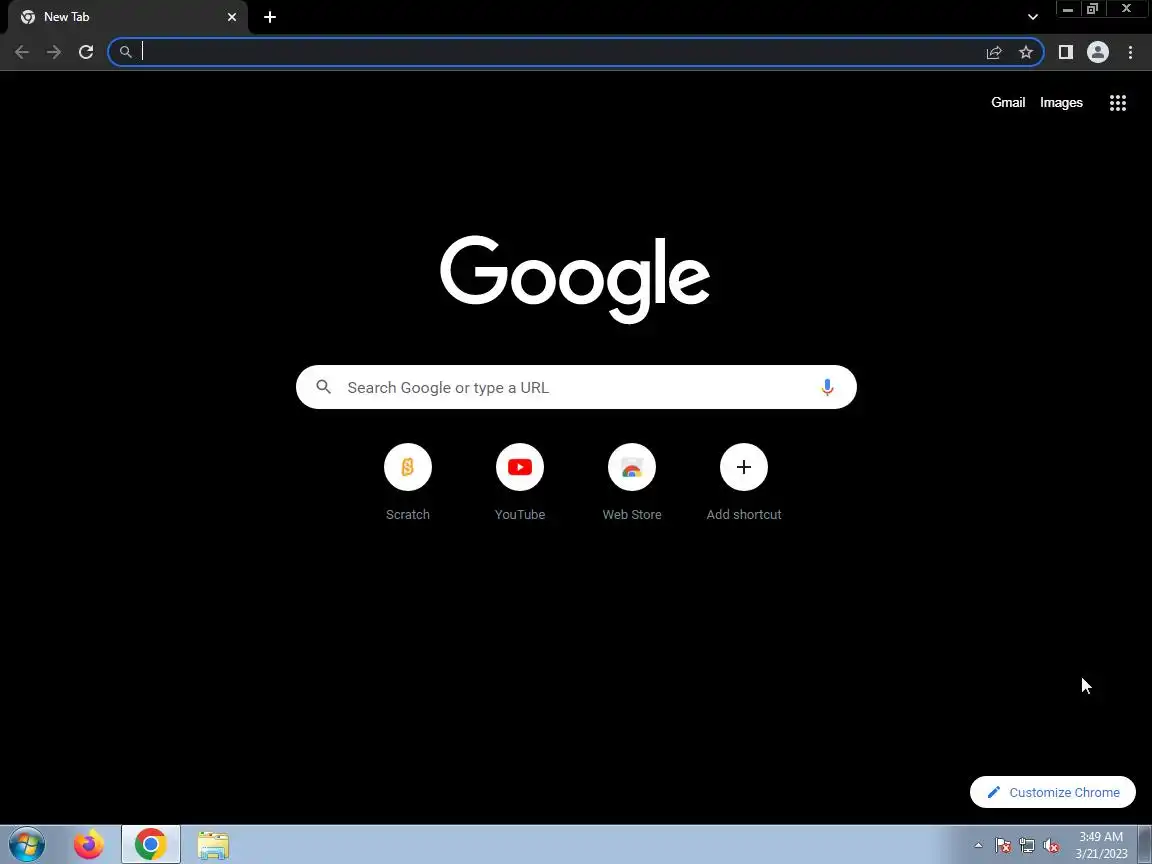Image resolution: width=1152 pixels, height=864 pixels.
Task: Open File Explorer from taskbar
Action: 213,845
